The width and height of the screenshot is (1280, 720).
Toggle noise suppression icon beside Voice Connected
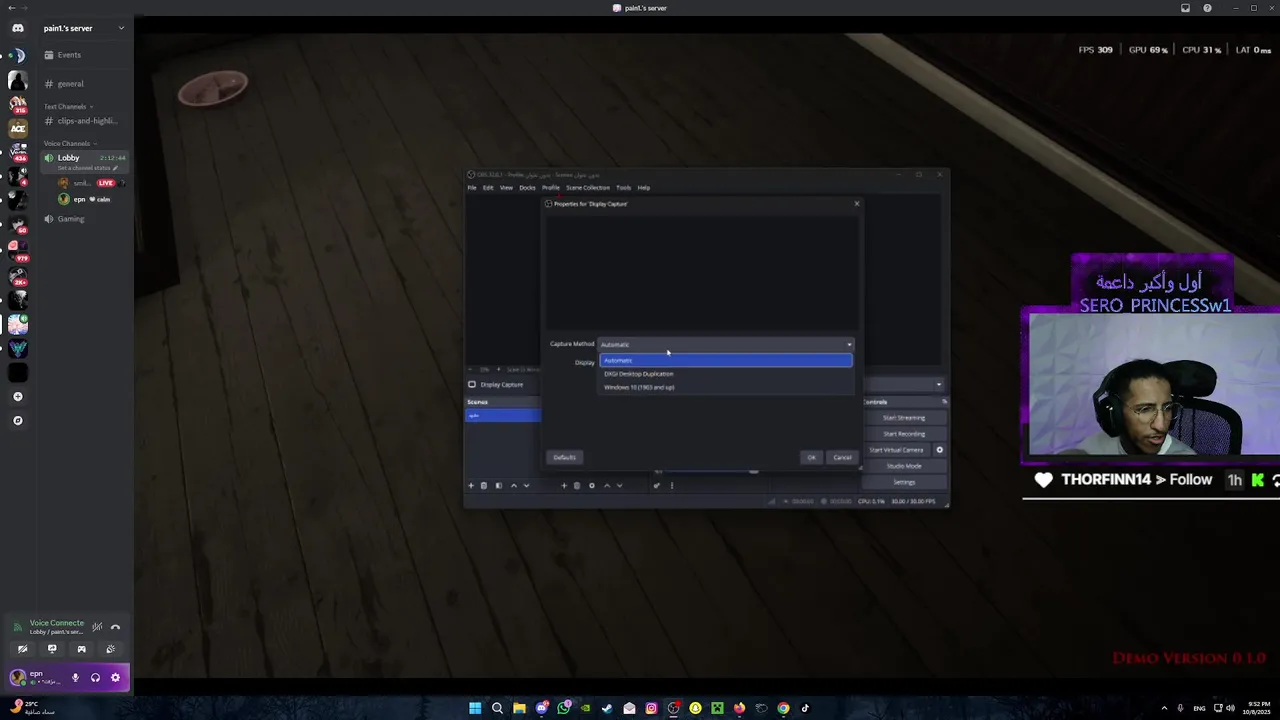97,627
